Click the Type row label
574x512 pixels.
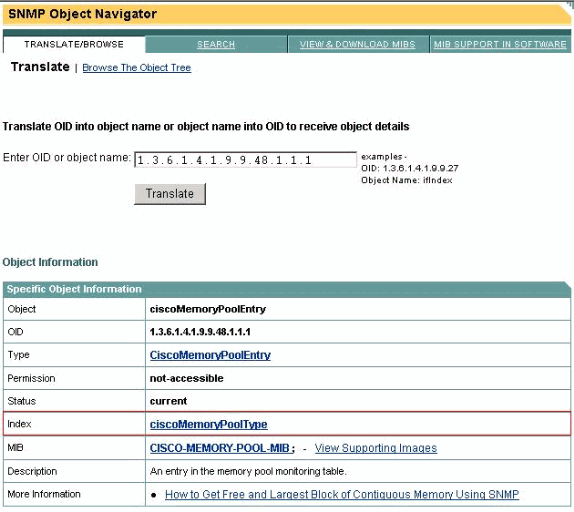18,355
